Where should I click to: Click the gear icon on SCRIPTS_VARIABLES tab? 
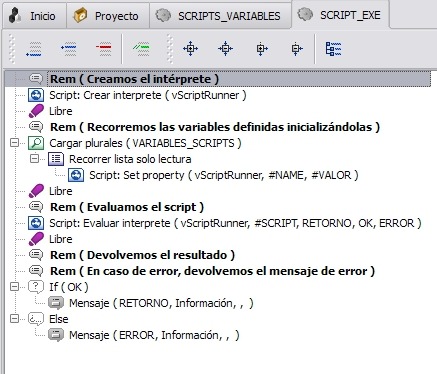click(x=163, y=15)
